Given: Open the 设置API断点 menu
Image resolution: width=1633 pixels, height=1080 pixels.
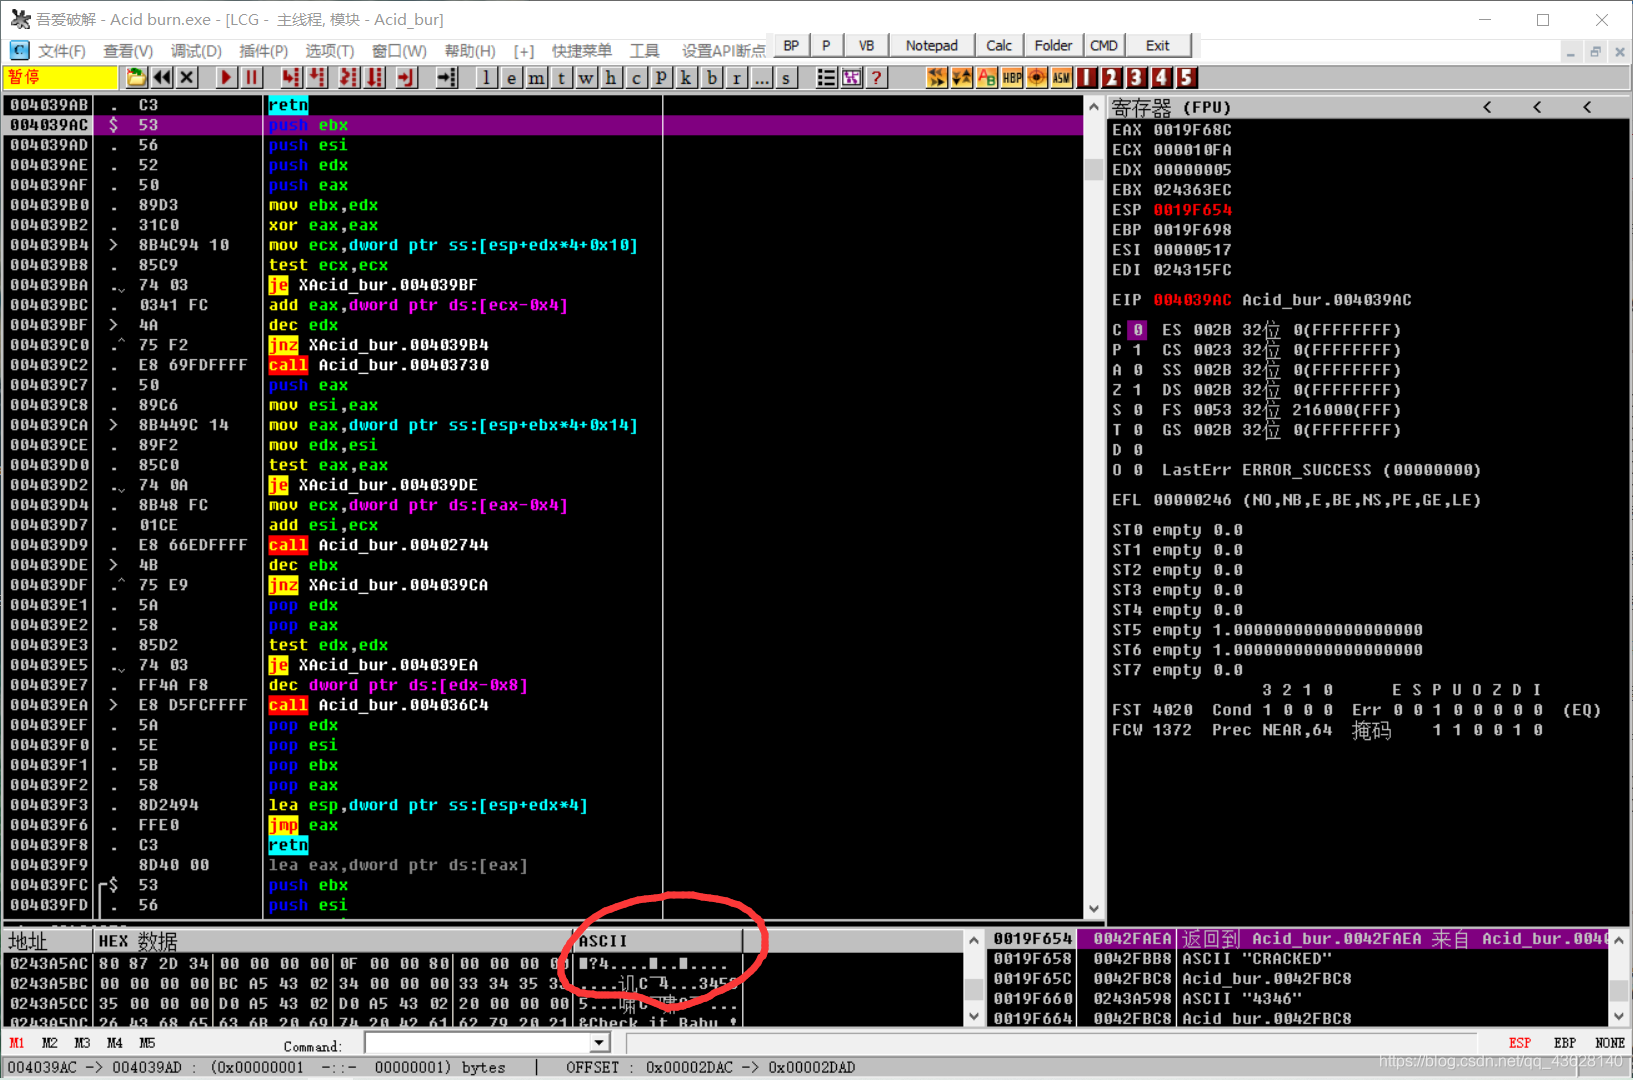Looking at the screenshot, I should tap(724, 51).
